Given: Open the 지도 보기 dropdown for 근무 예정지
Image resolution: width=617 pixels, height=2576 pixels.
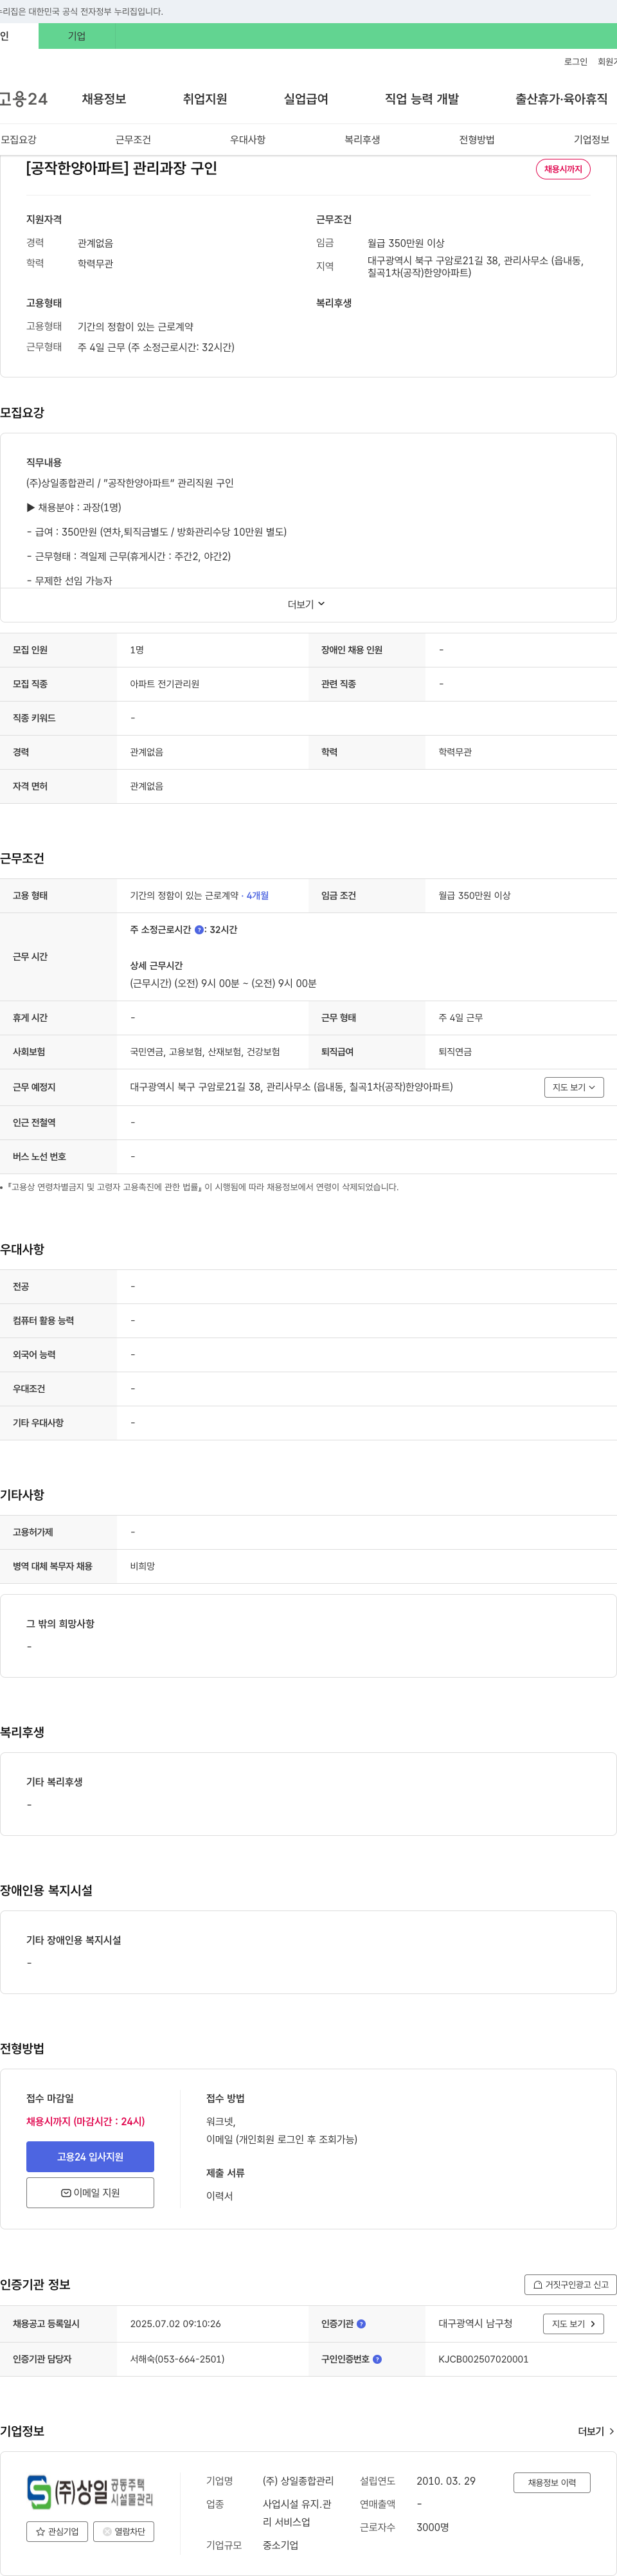Looking at the screenshot, I should 574,1087.
